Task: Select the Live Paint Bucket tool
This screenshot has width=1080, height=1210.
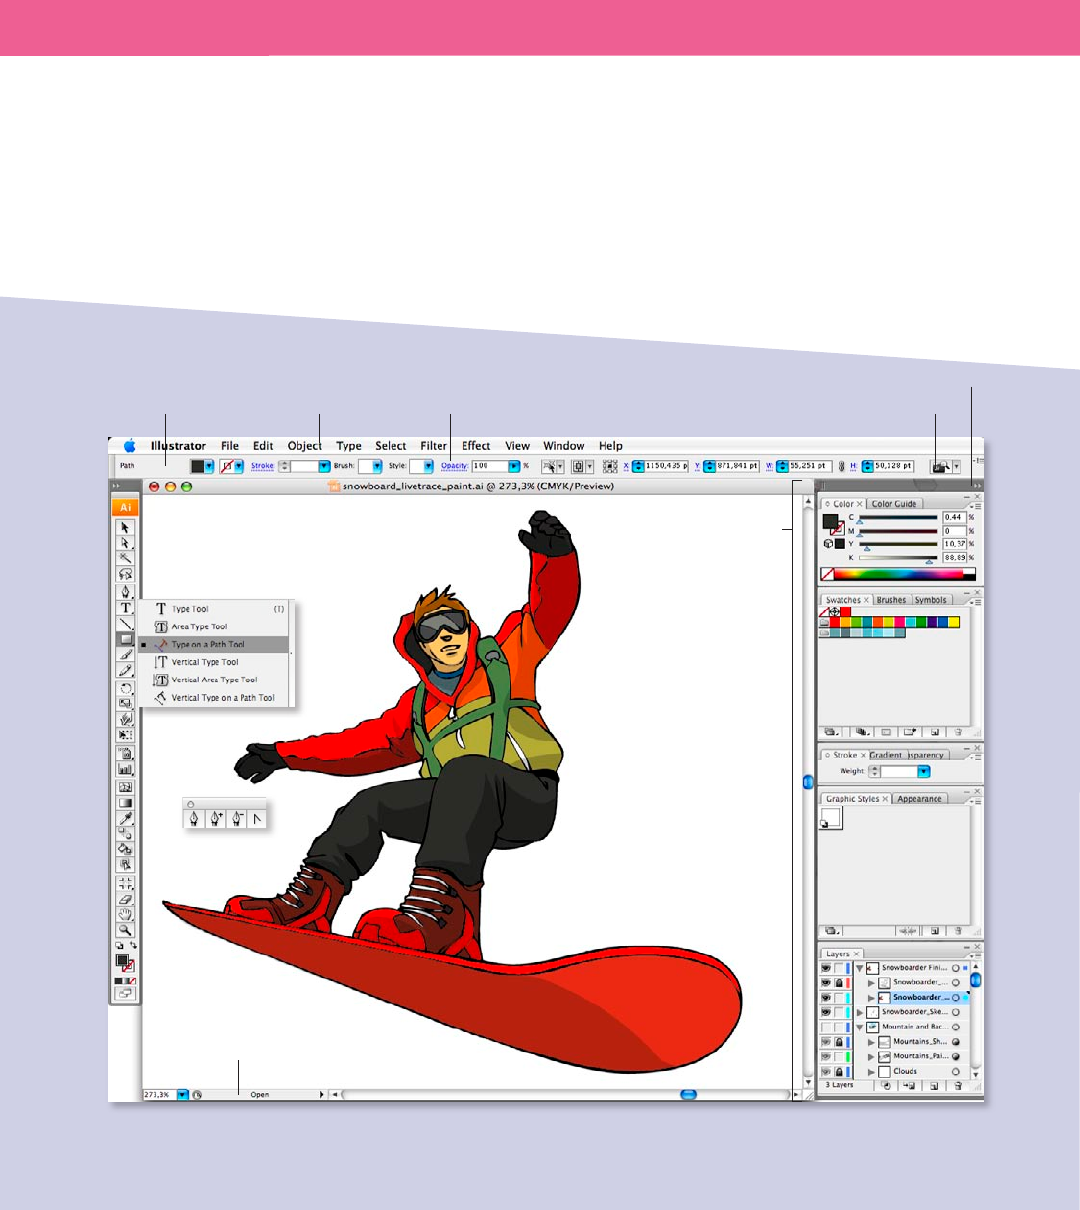Action: coord(126,848)
